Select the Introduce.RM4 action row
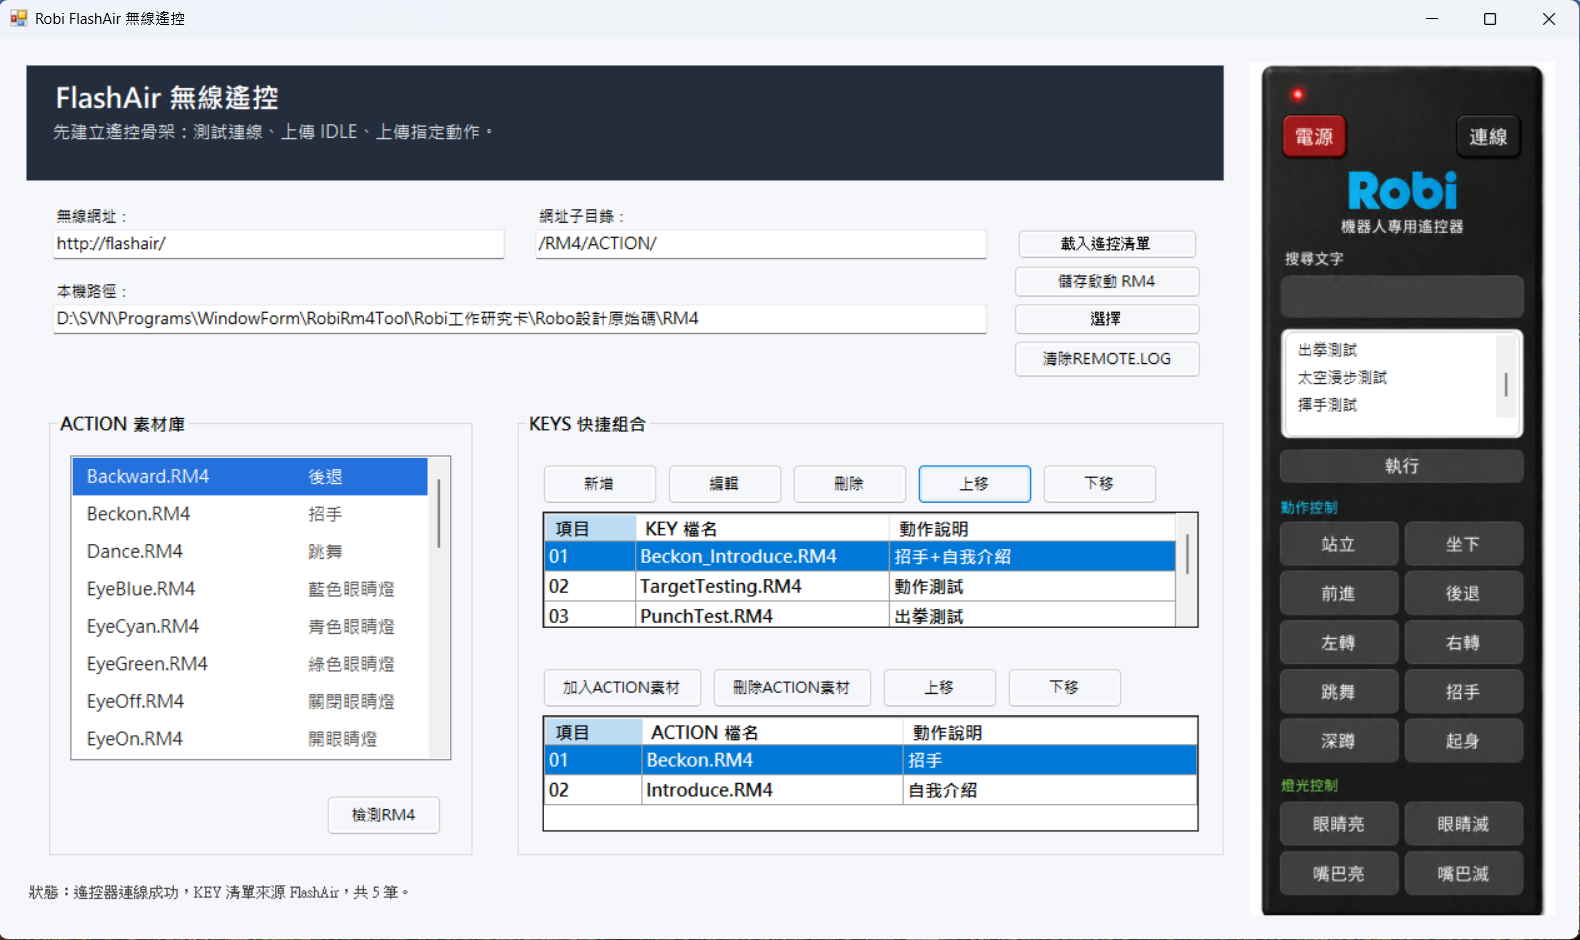 (870, 790)
